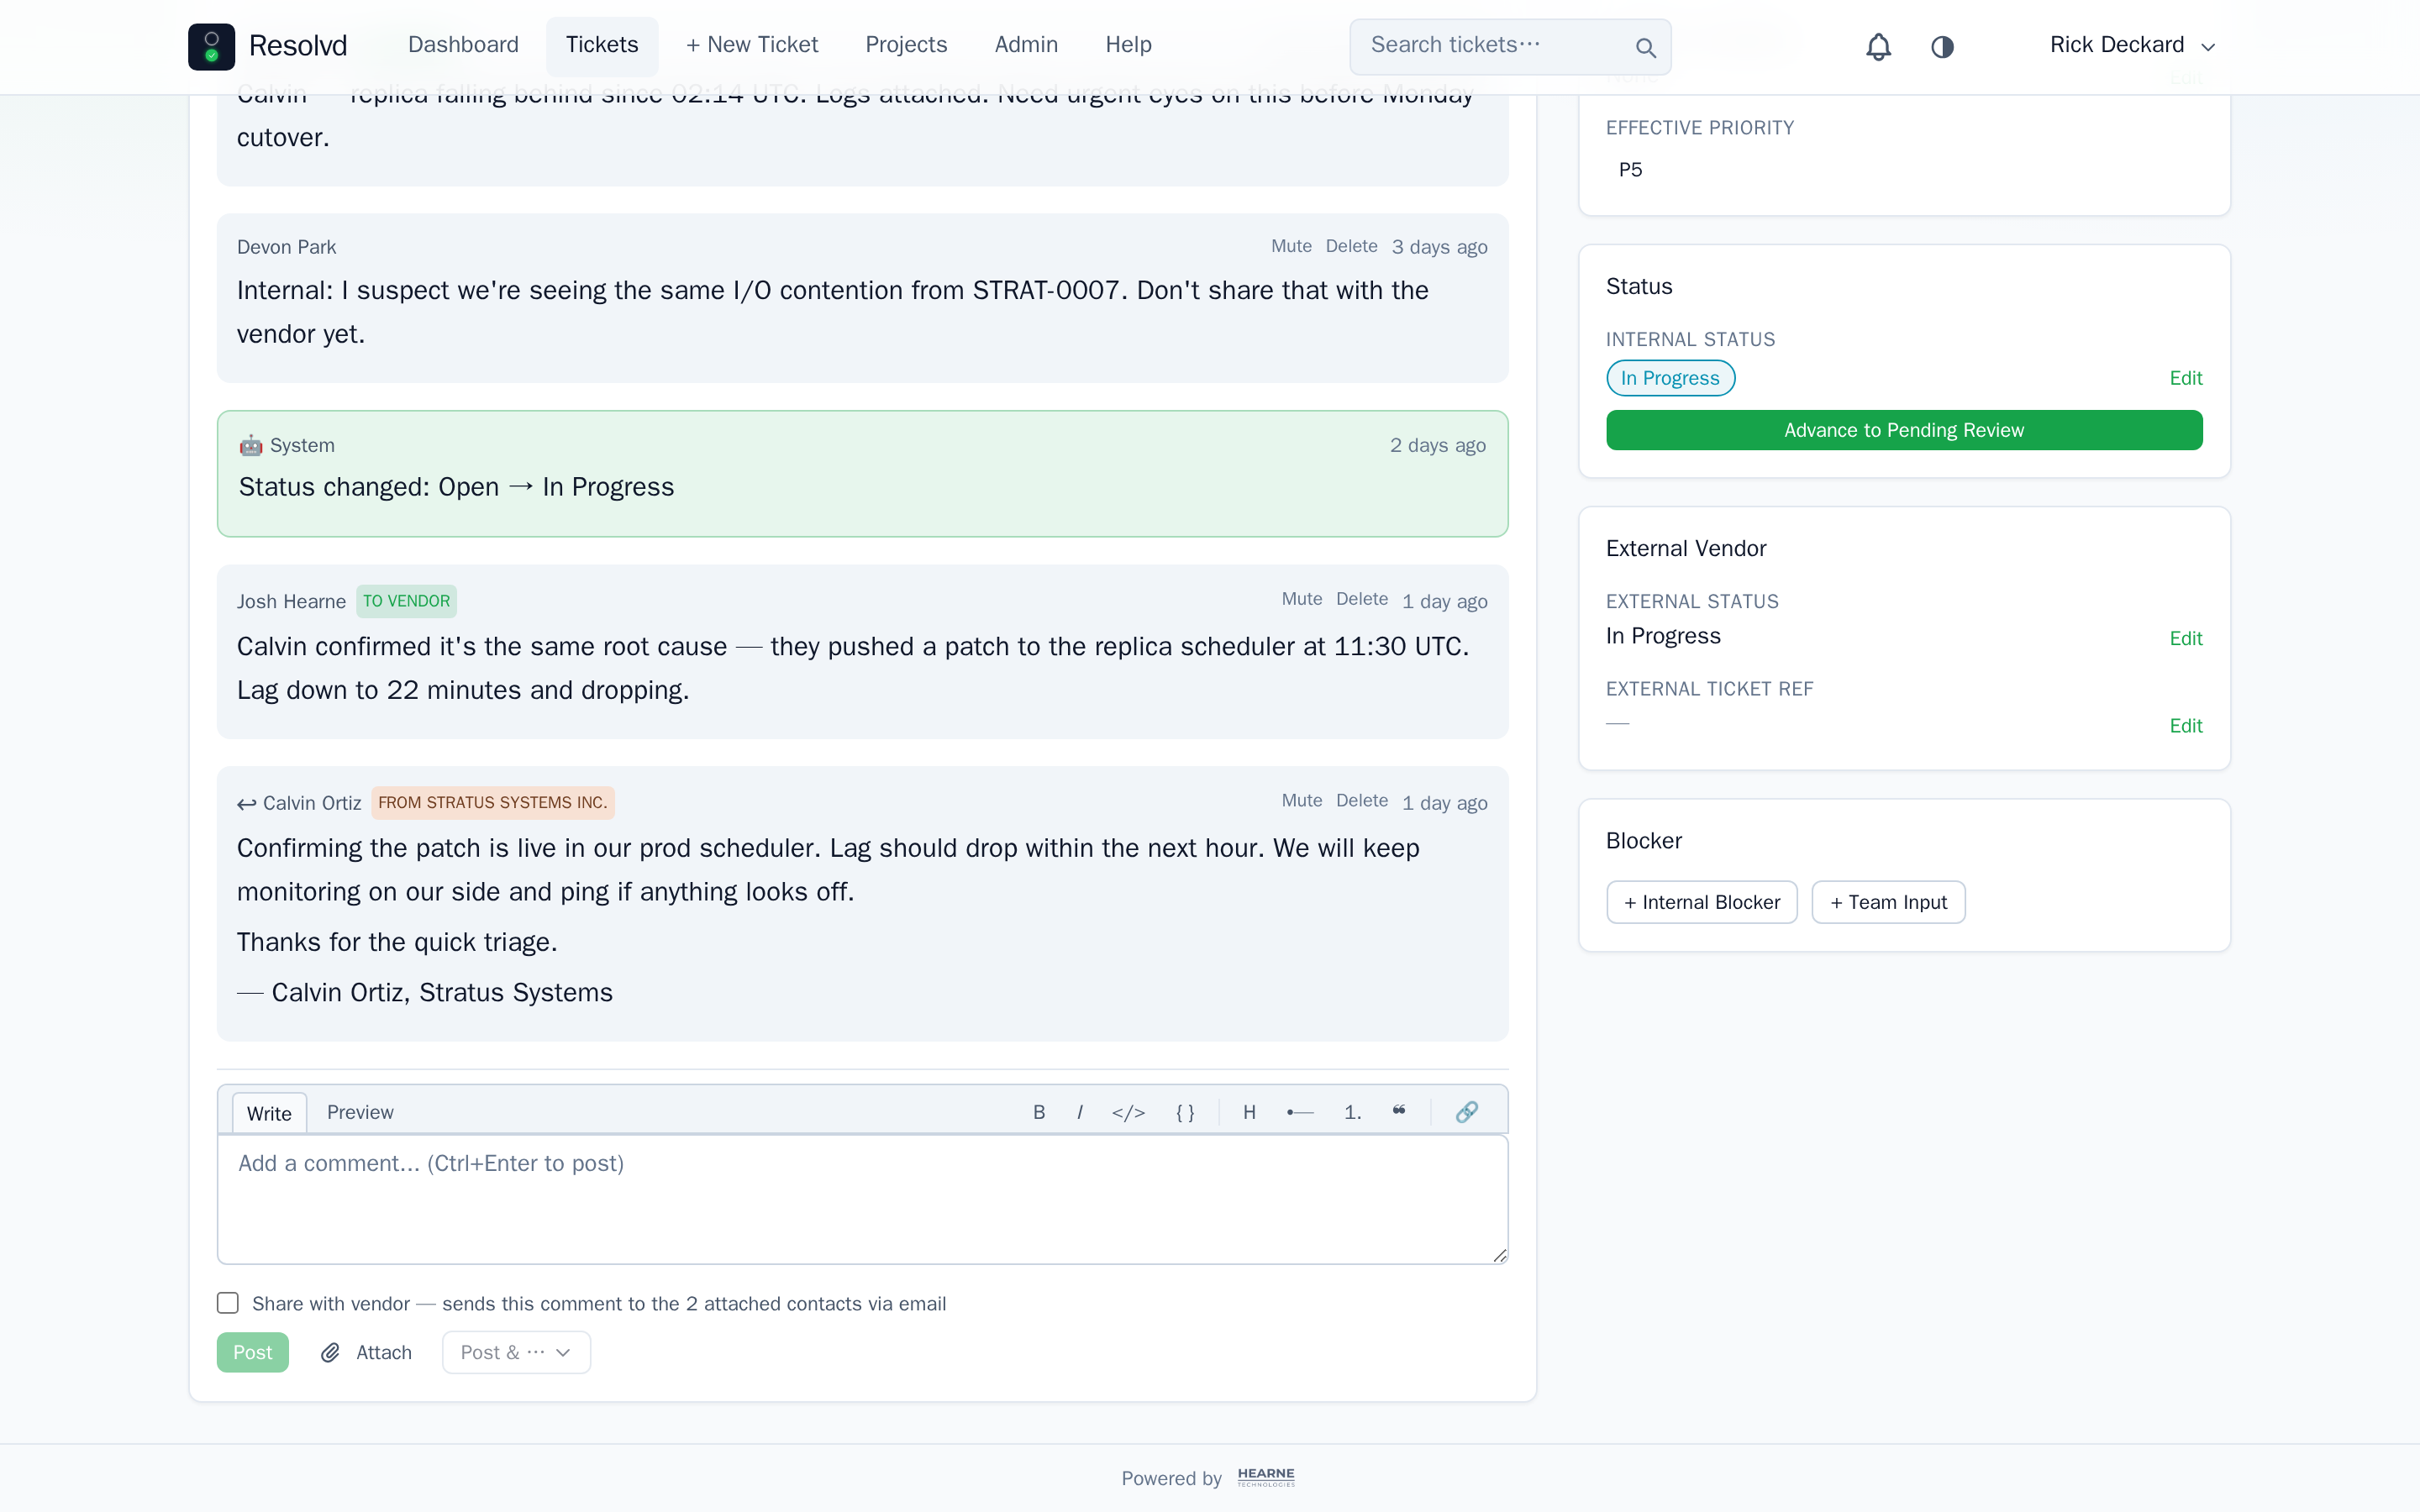Click the P5 effective priority value

pyautogui.click(x=1630, y=170)
